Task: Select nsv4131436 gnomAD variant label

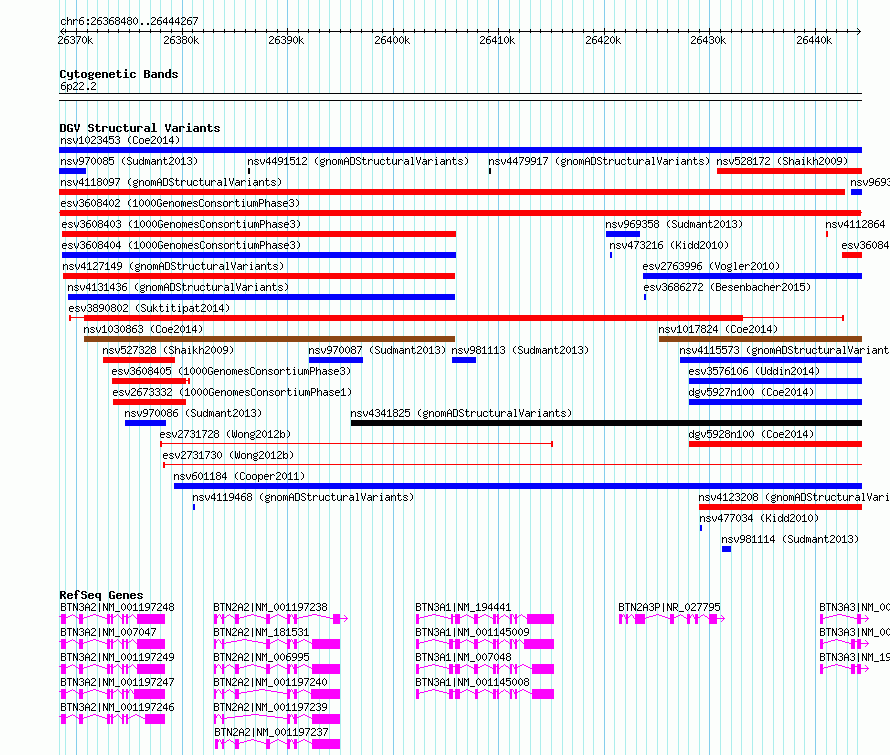Action: pyautogui.click(x=178, y=287)
